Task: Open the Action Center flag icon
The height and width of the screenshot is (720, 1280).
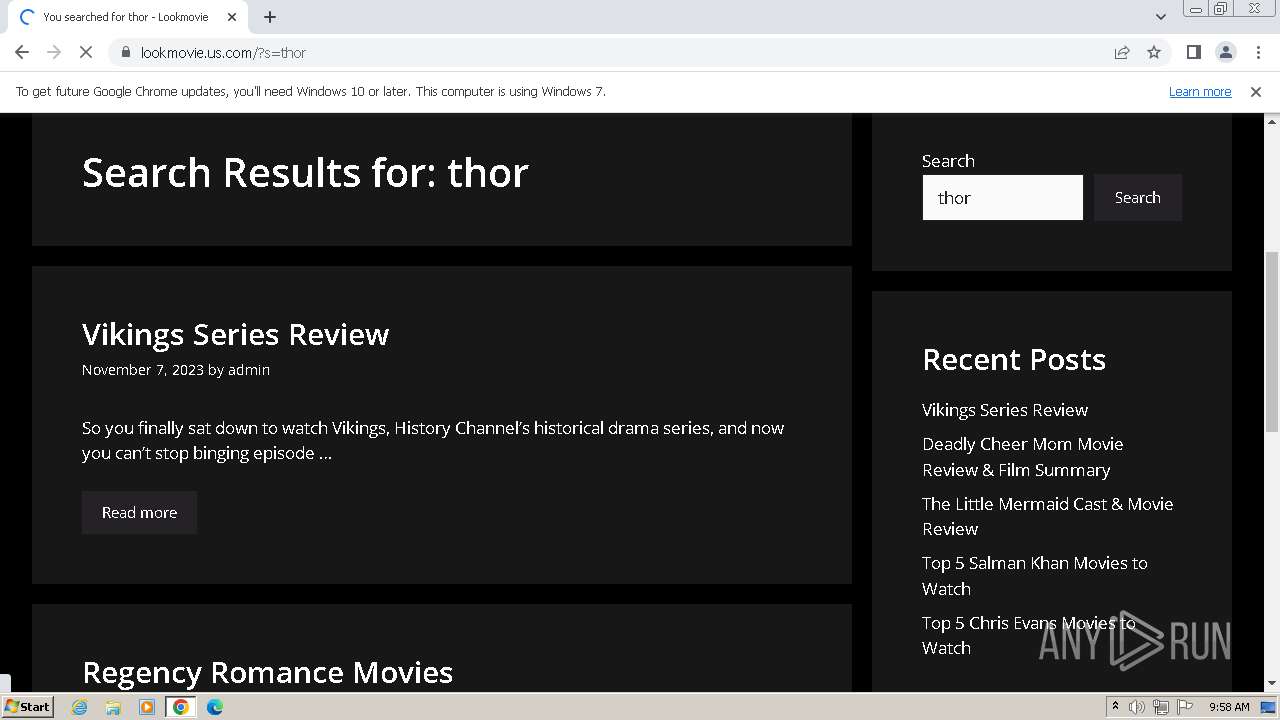Action: [x=1185, y=707]
